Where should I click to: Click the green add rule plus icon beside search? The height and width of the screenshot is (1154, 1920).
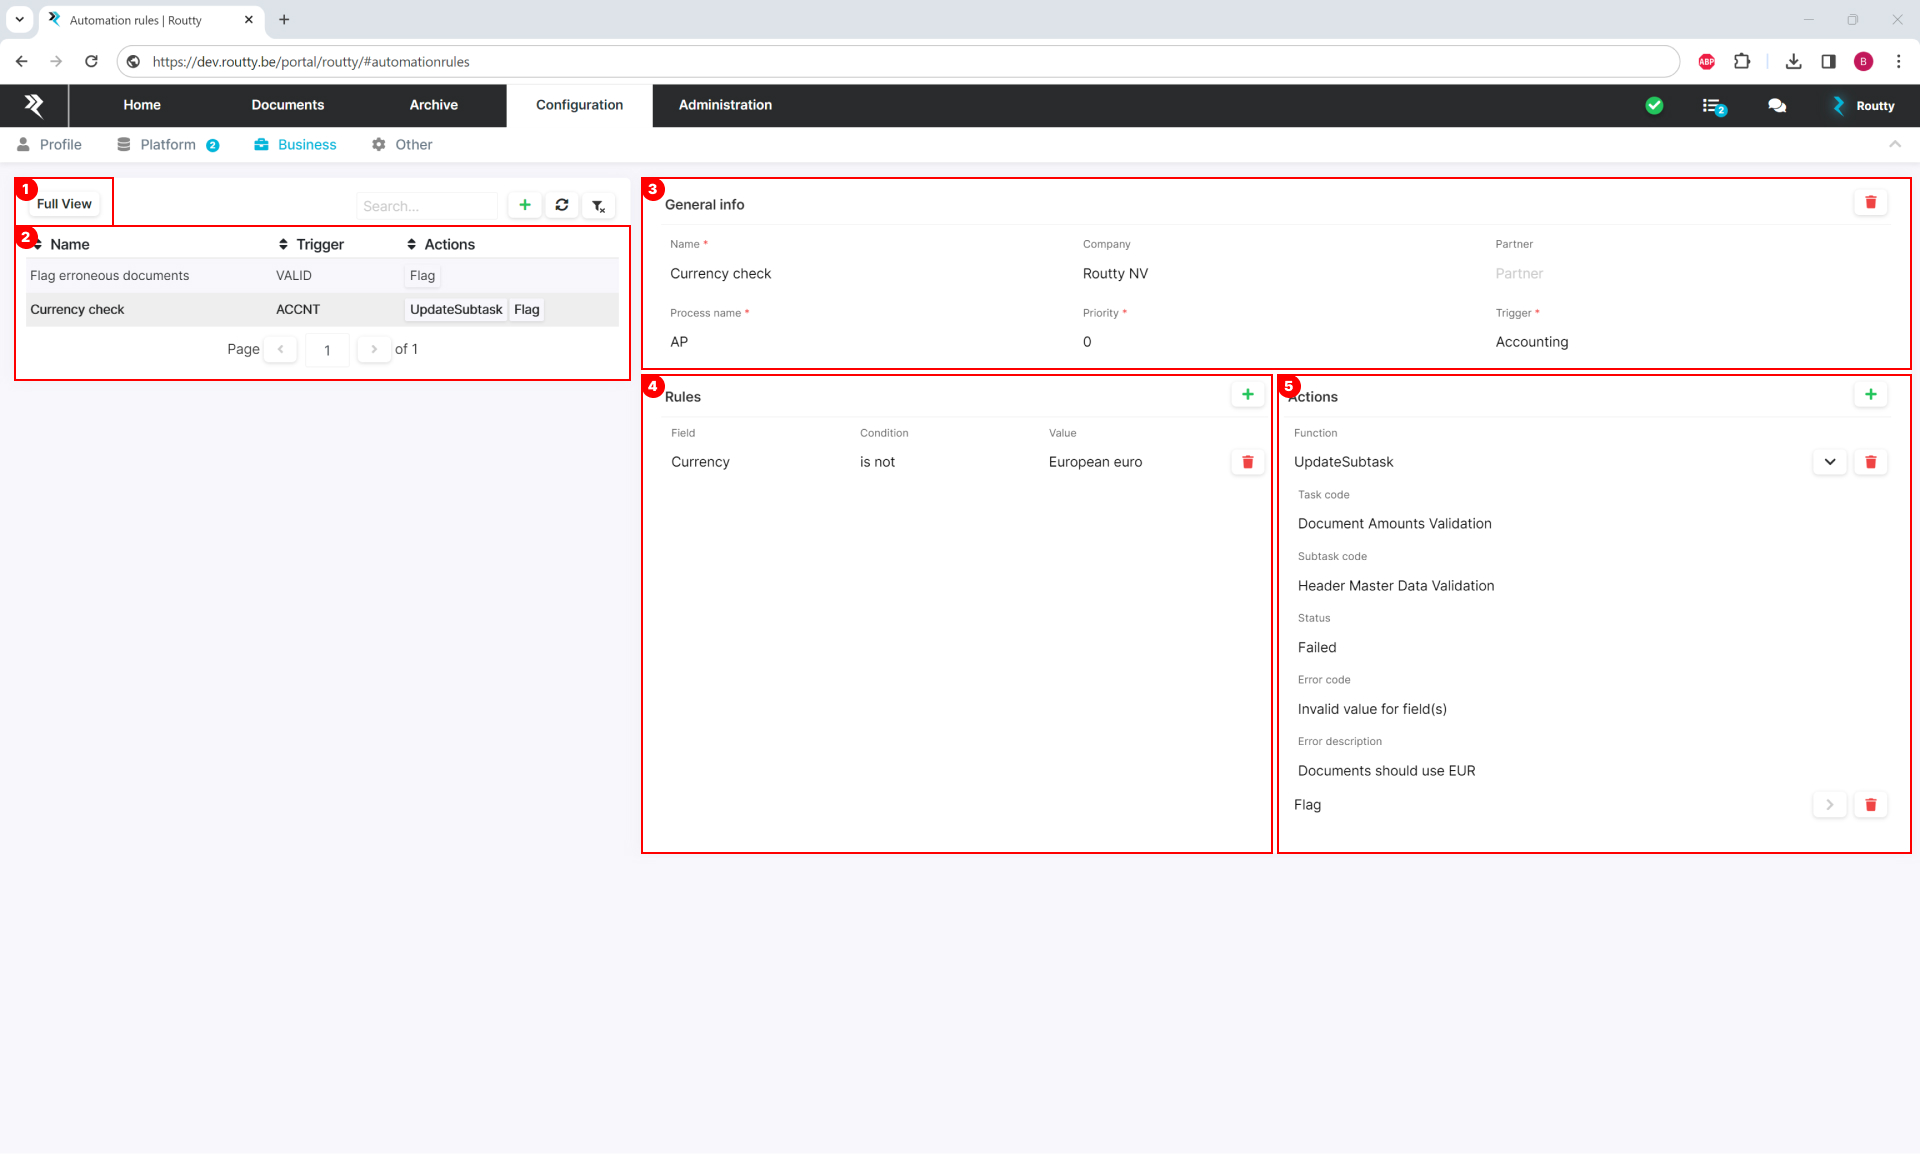(x=524, y=205)
